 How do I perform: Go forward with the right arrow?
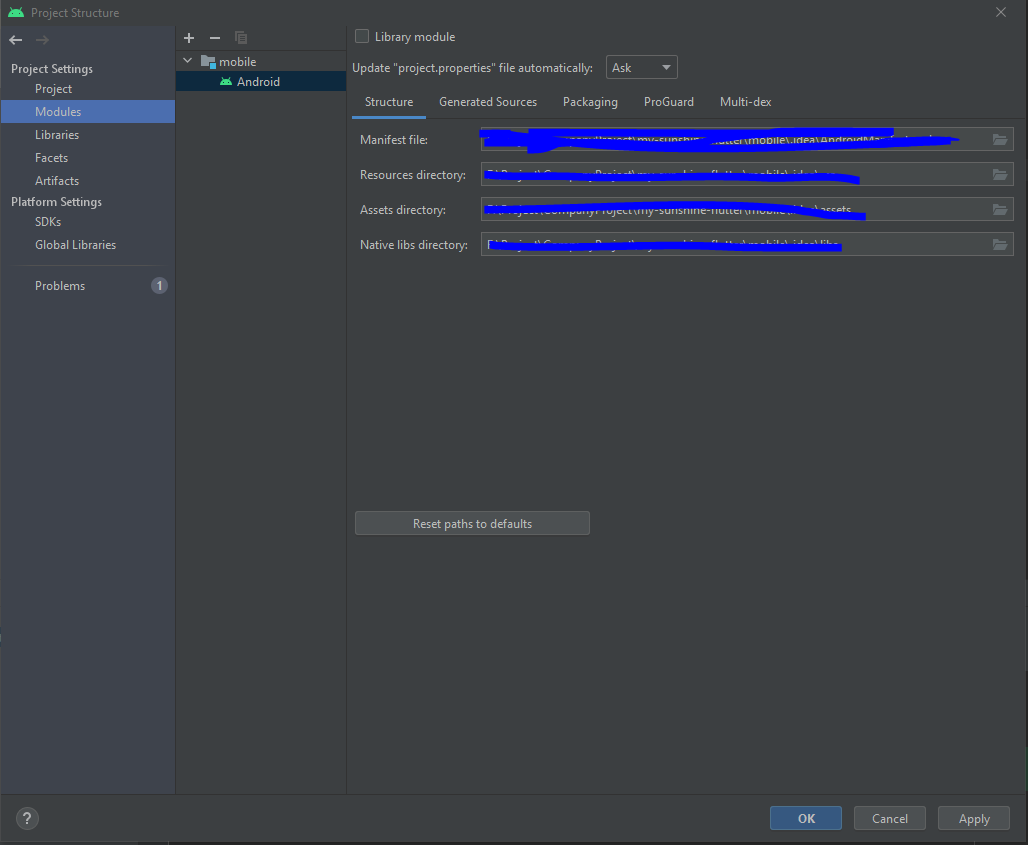click(42, 40)
